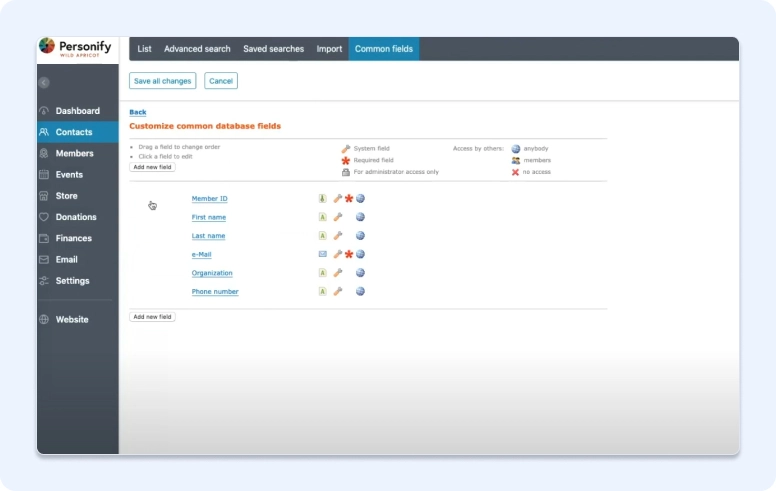776x491 pixels.
Task: Click the Donations heart icon
Action: pos(44,217)
